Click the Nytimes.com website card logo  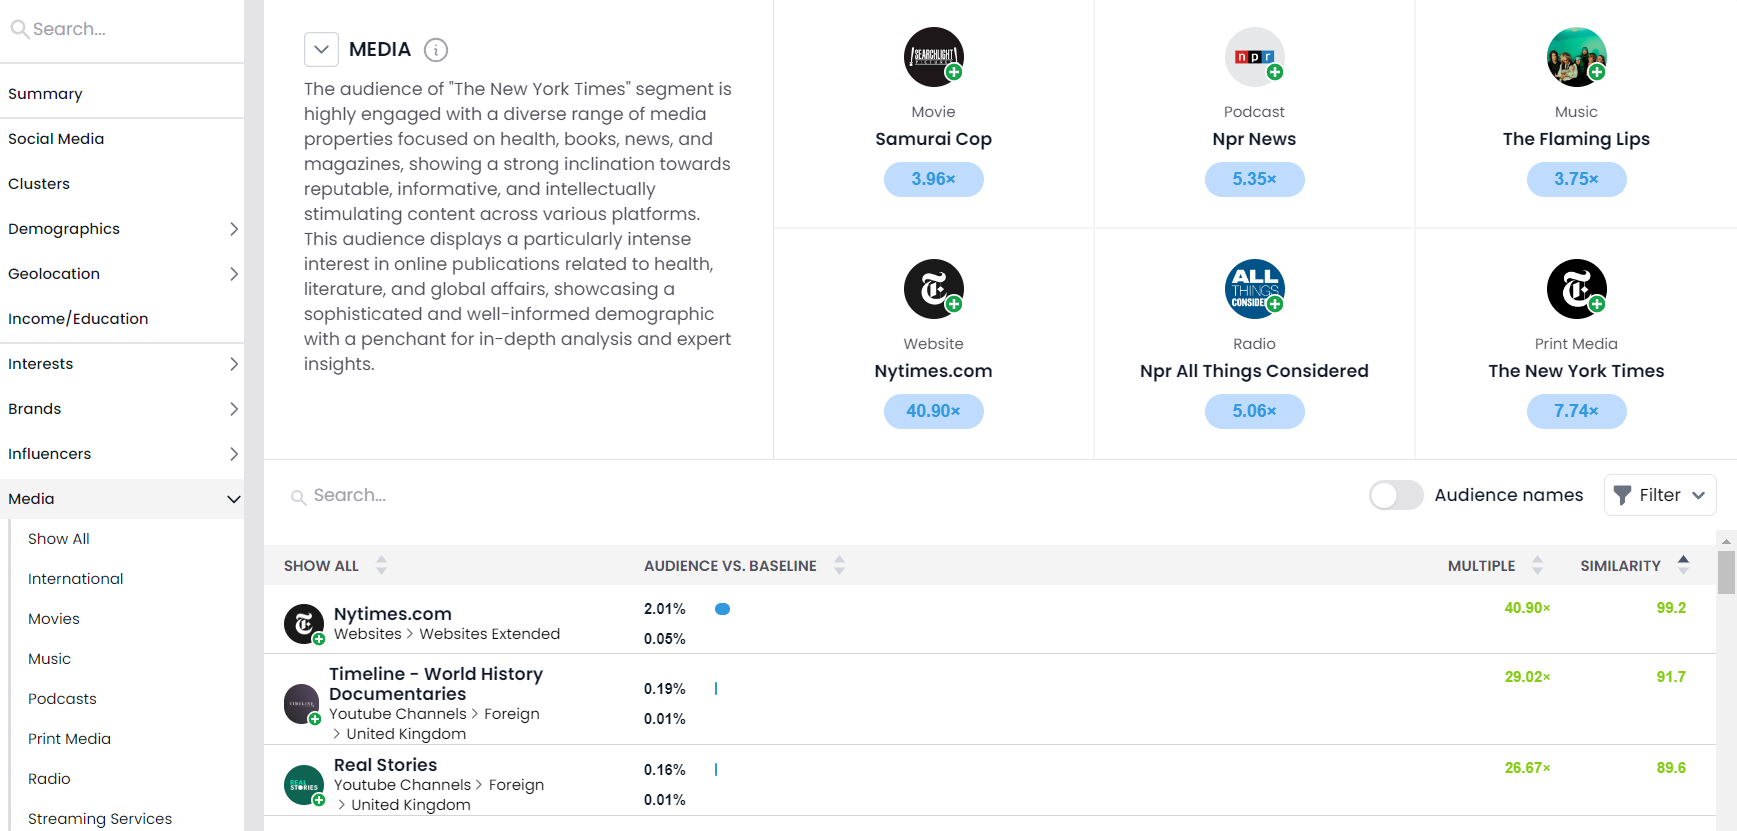coord(933,289)
